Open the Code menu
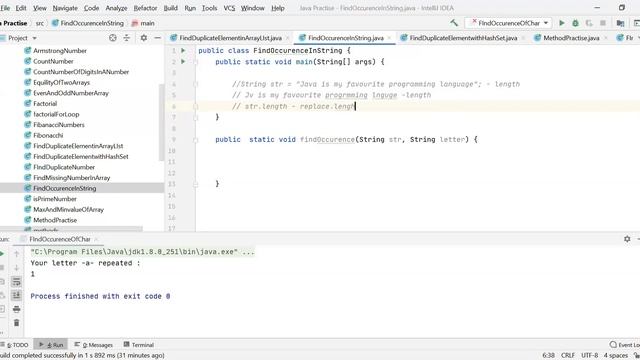640x360 pixels. (x=91, y=8)
